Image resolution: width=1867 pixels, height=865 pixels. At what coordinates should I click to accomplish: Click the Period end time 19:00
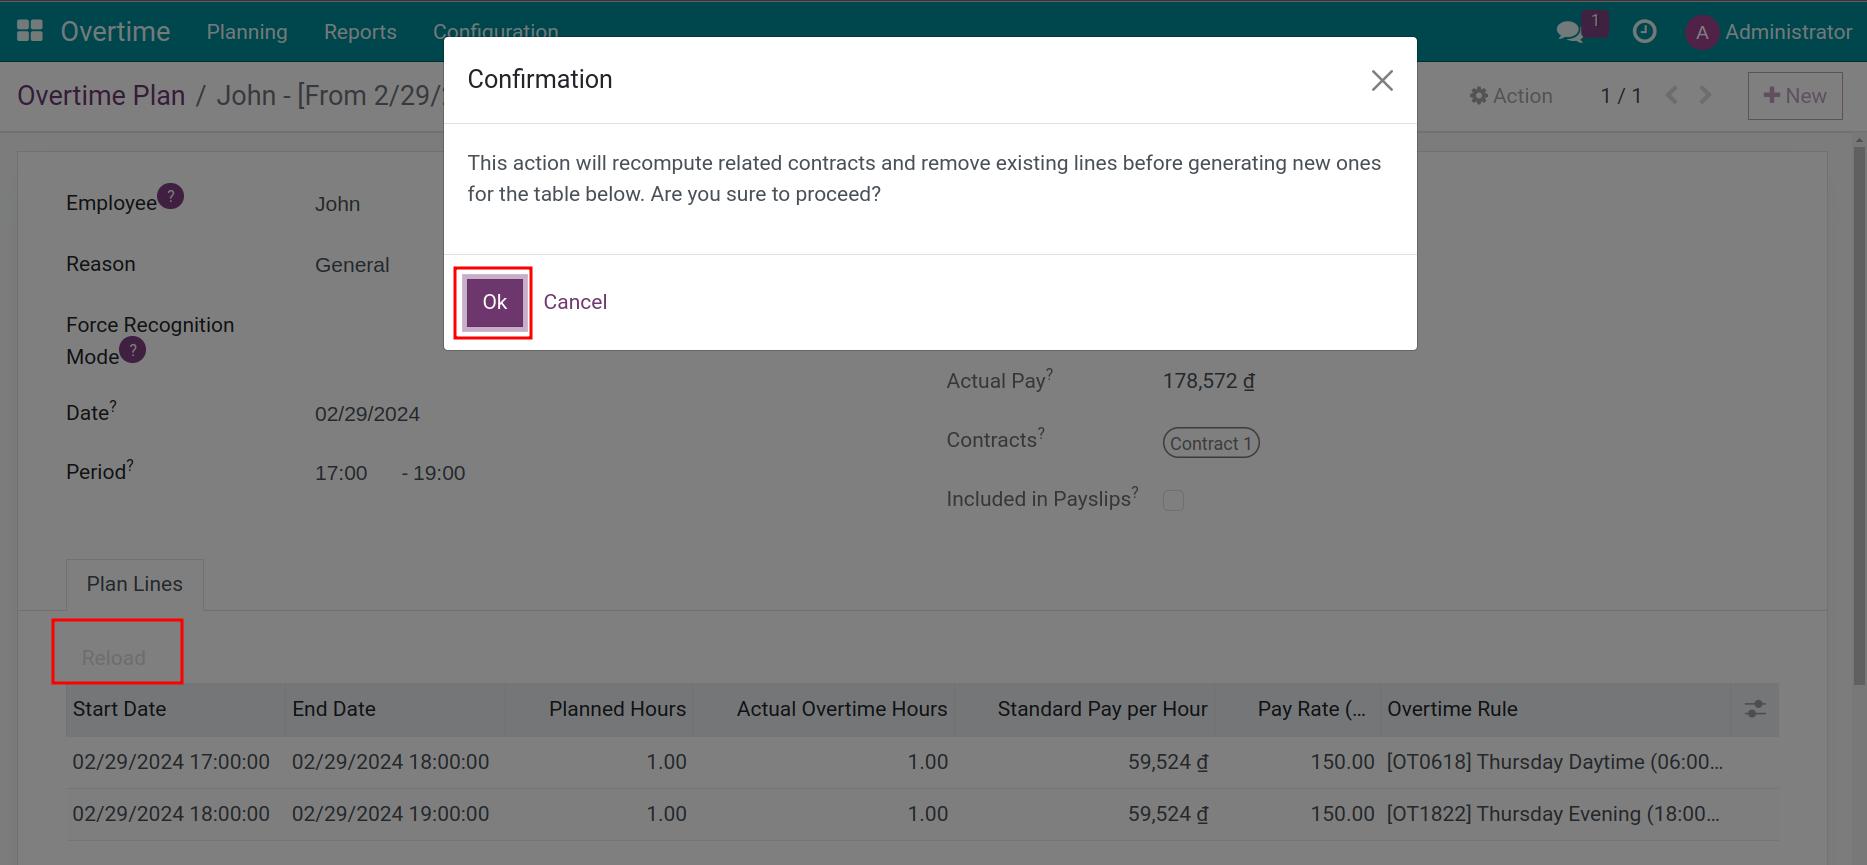pos(439,473)
